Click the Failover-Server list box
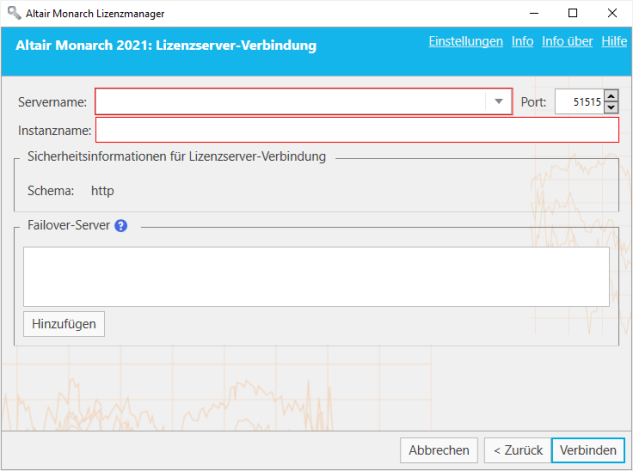Screen dimensions: 633x471 tap(316, 277)
